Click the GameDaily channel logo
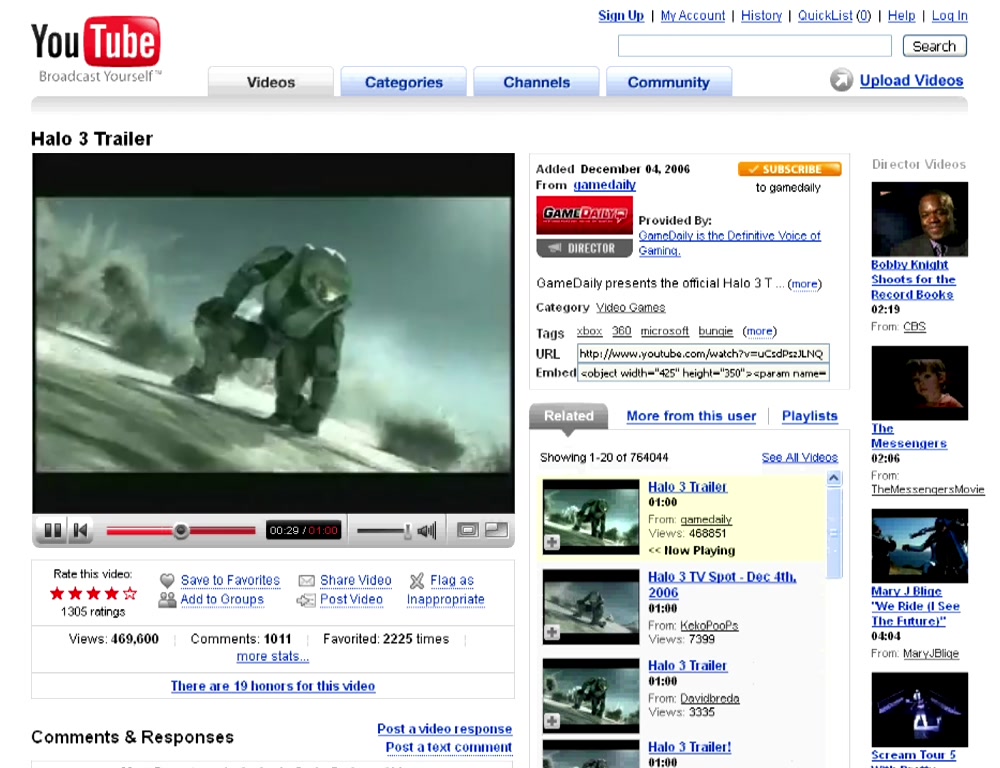 click(584, 215)
